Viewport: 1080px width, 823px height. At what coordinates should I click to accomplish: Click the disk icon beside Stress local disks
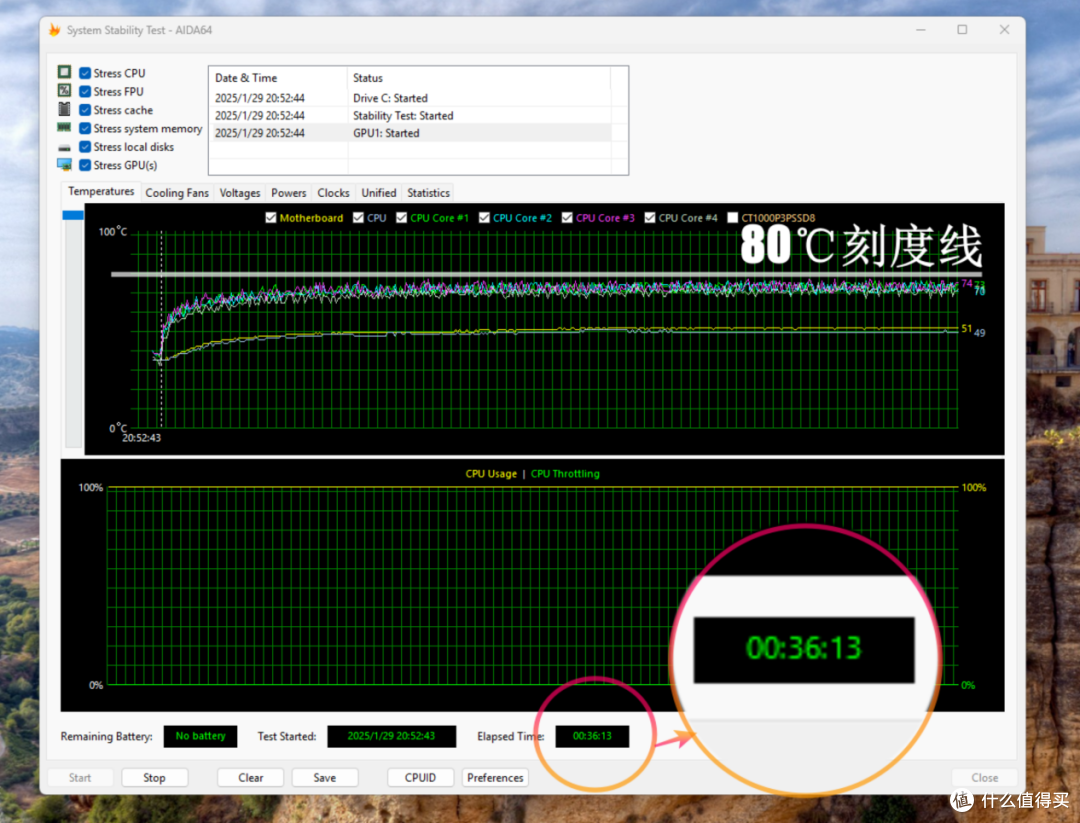tap(64, 147)
